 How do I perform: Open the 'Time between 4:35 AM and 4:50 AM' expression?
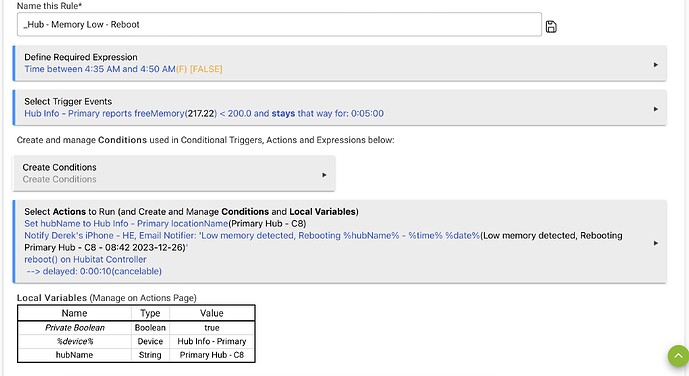point(100,69)
